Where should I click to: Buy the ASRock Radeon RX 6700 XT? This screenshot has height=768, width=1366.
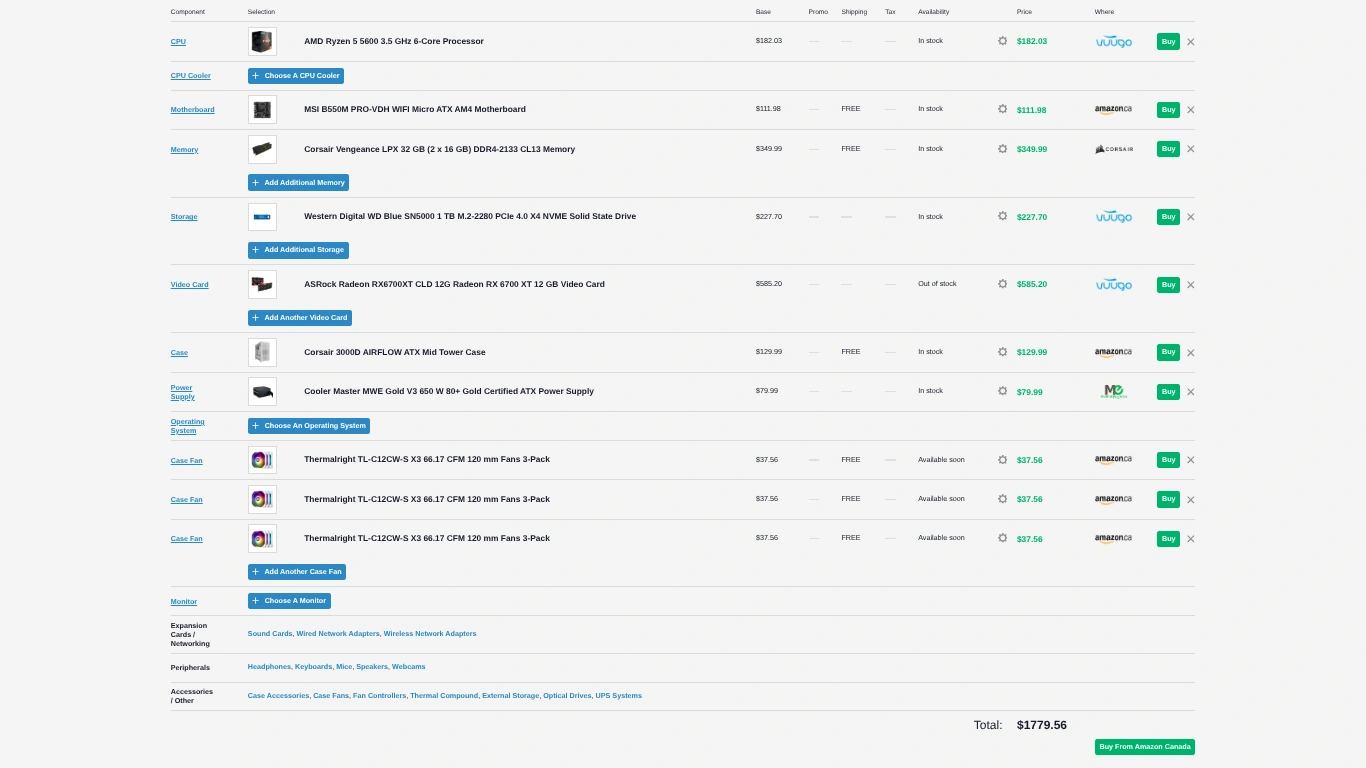[1167, 285]
